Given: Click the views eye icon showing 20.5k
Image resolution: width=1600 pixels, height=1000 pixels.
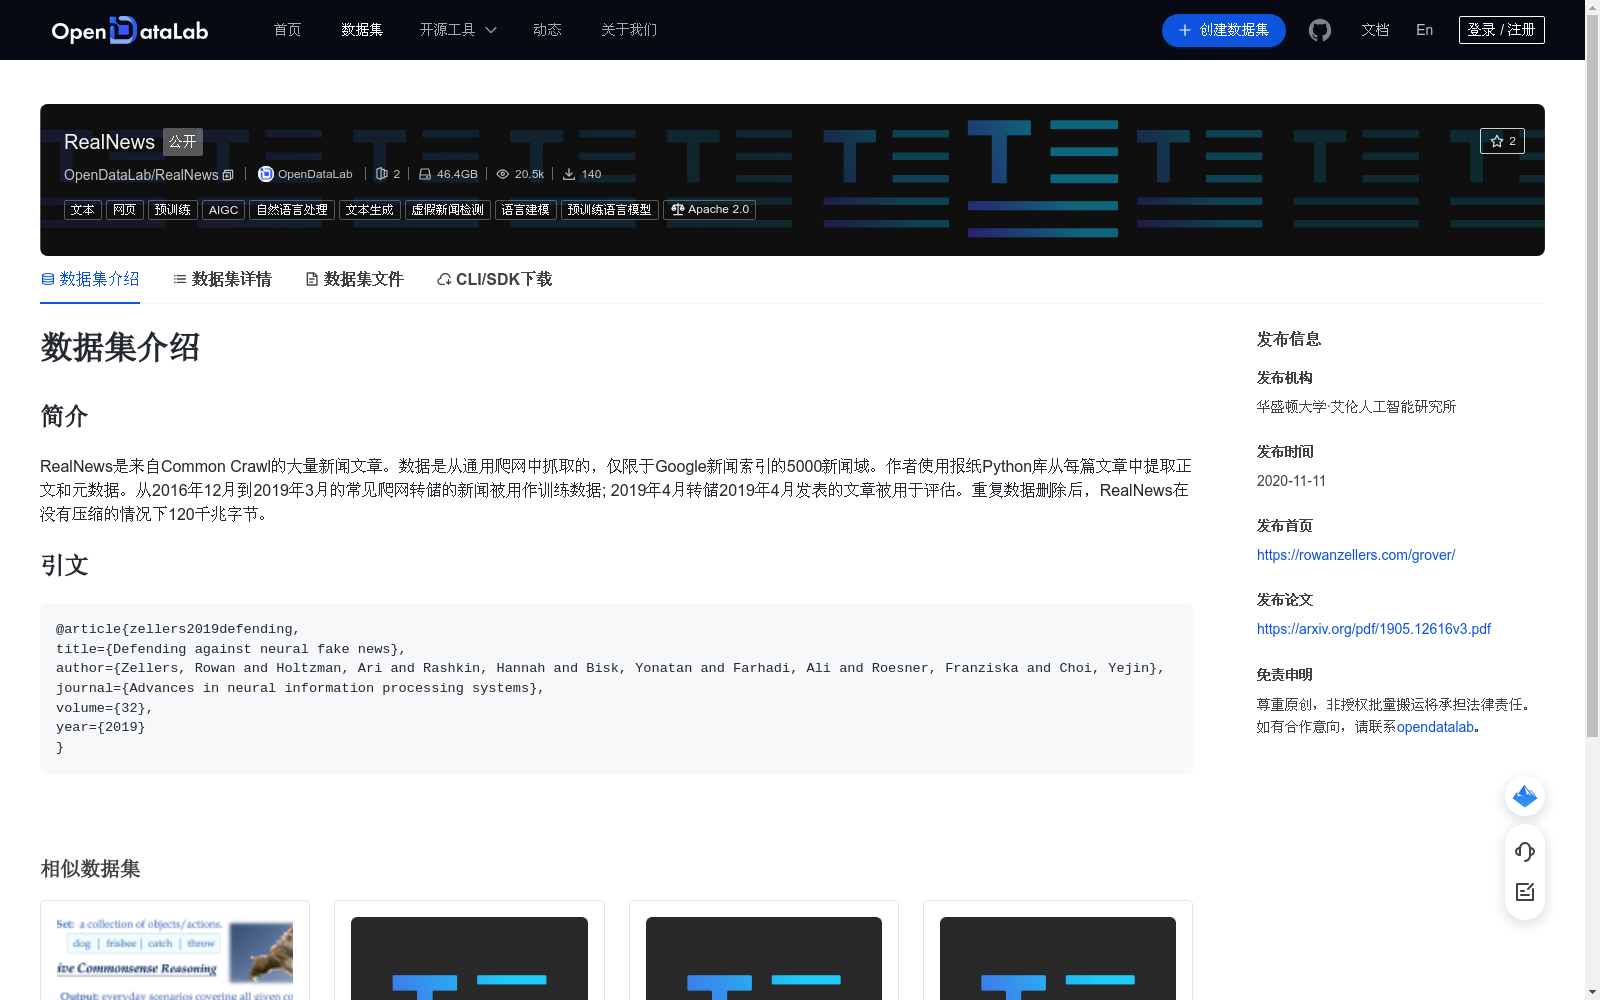Looking at the screenshot, I should (x=503, y=173).
